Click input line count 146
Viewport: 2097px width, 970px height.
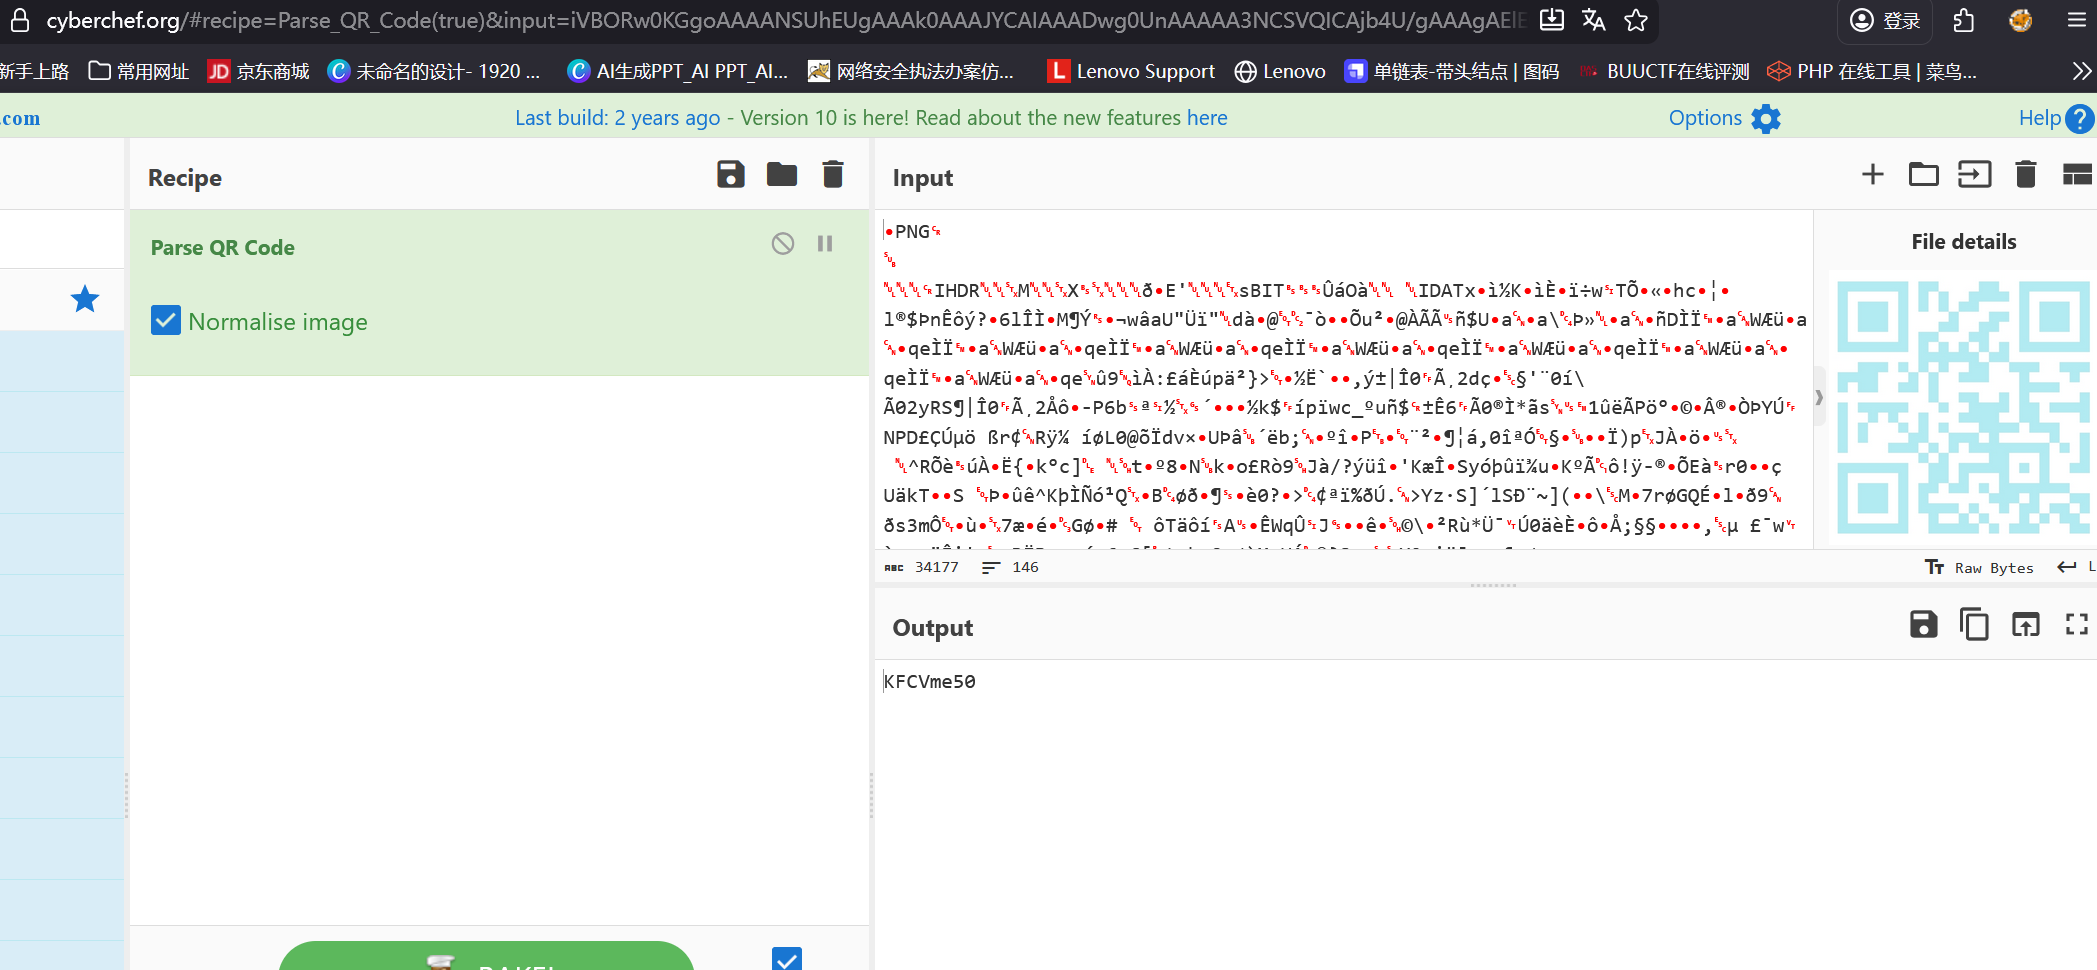point(1025,567)
